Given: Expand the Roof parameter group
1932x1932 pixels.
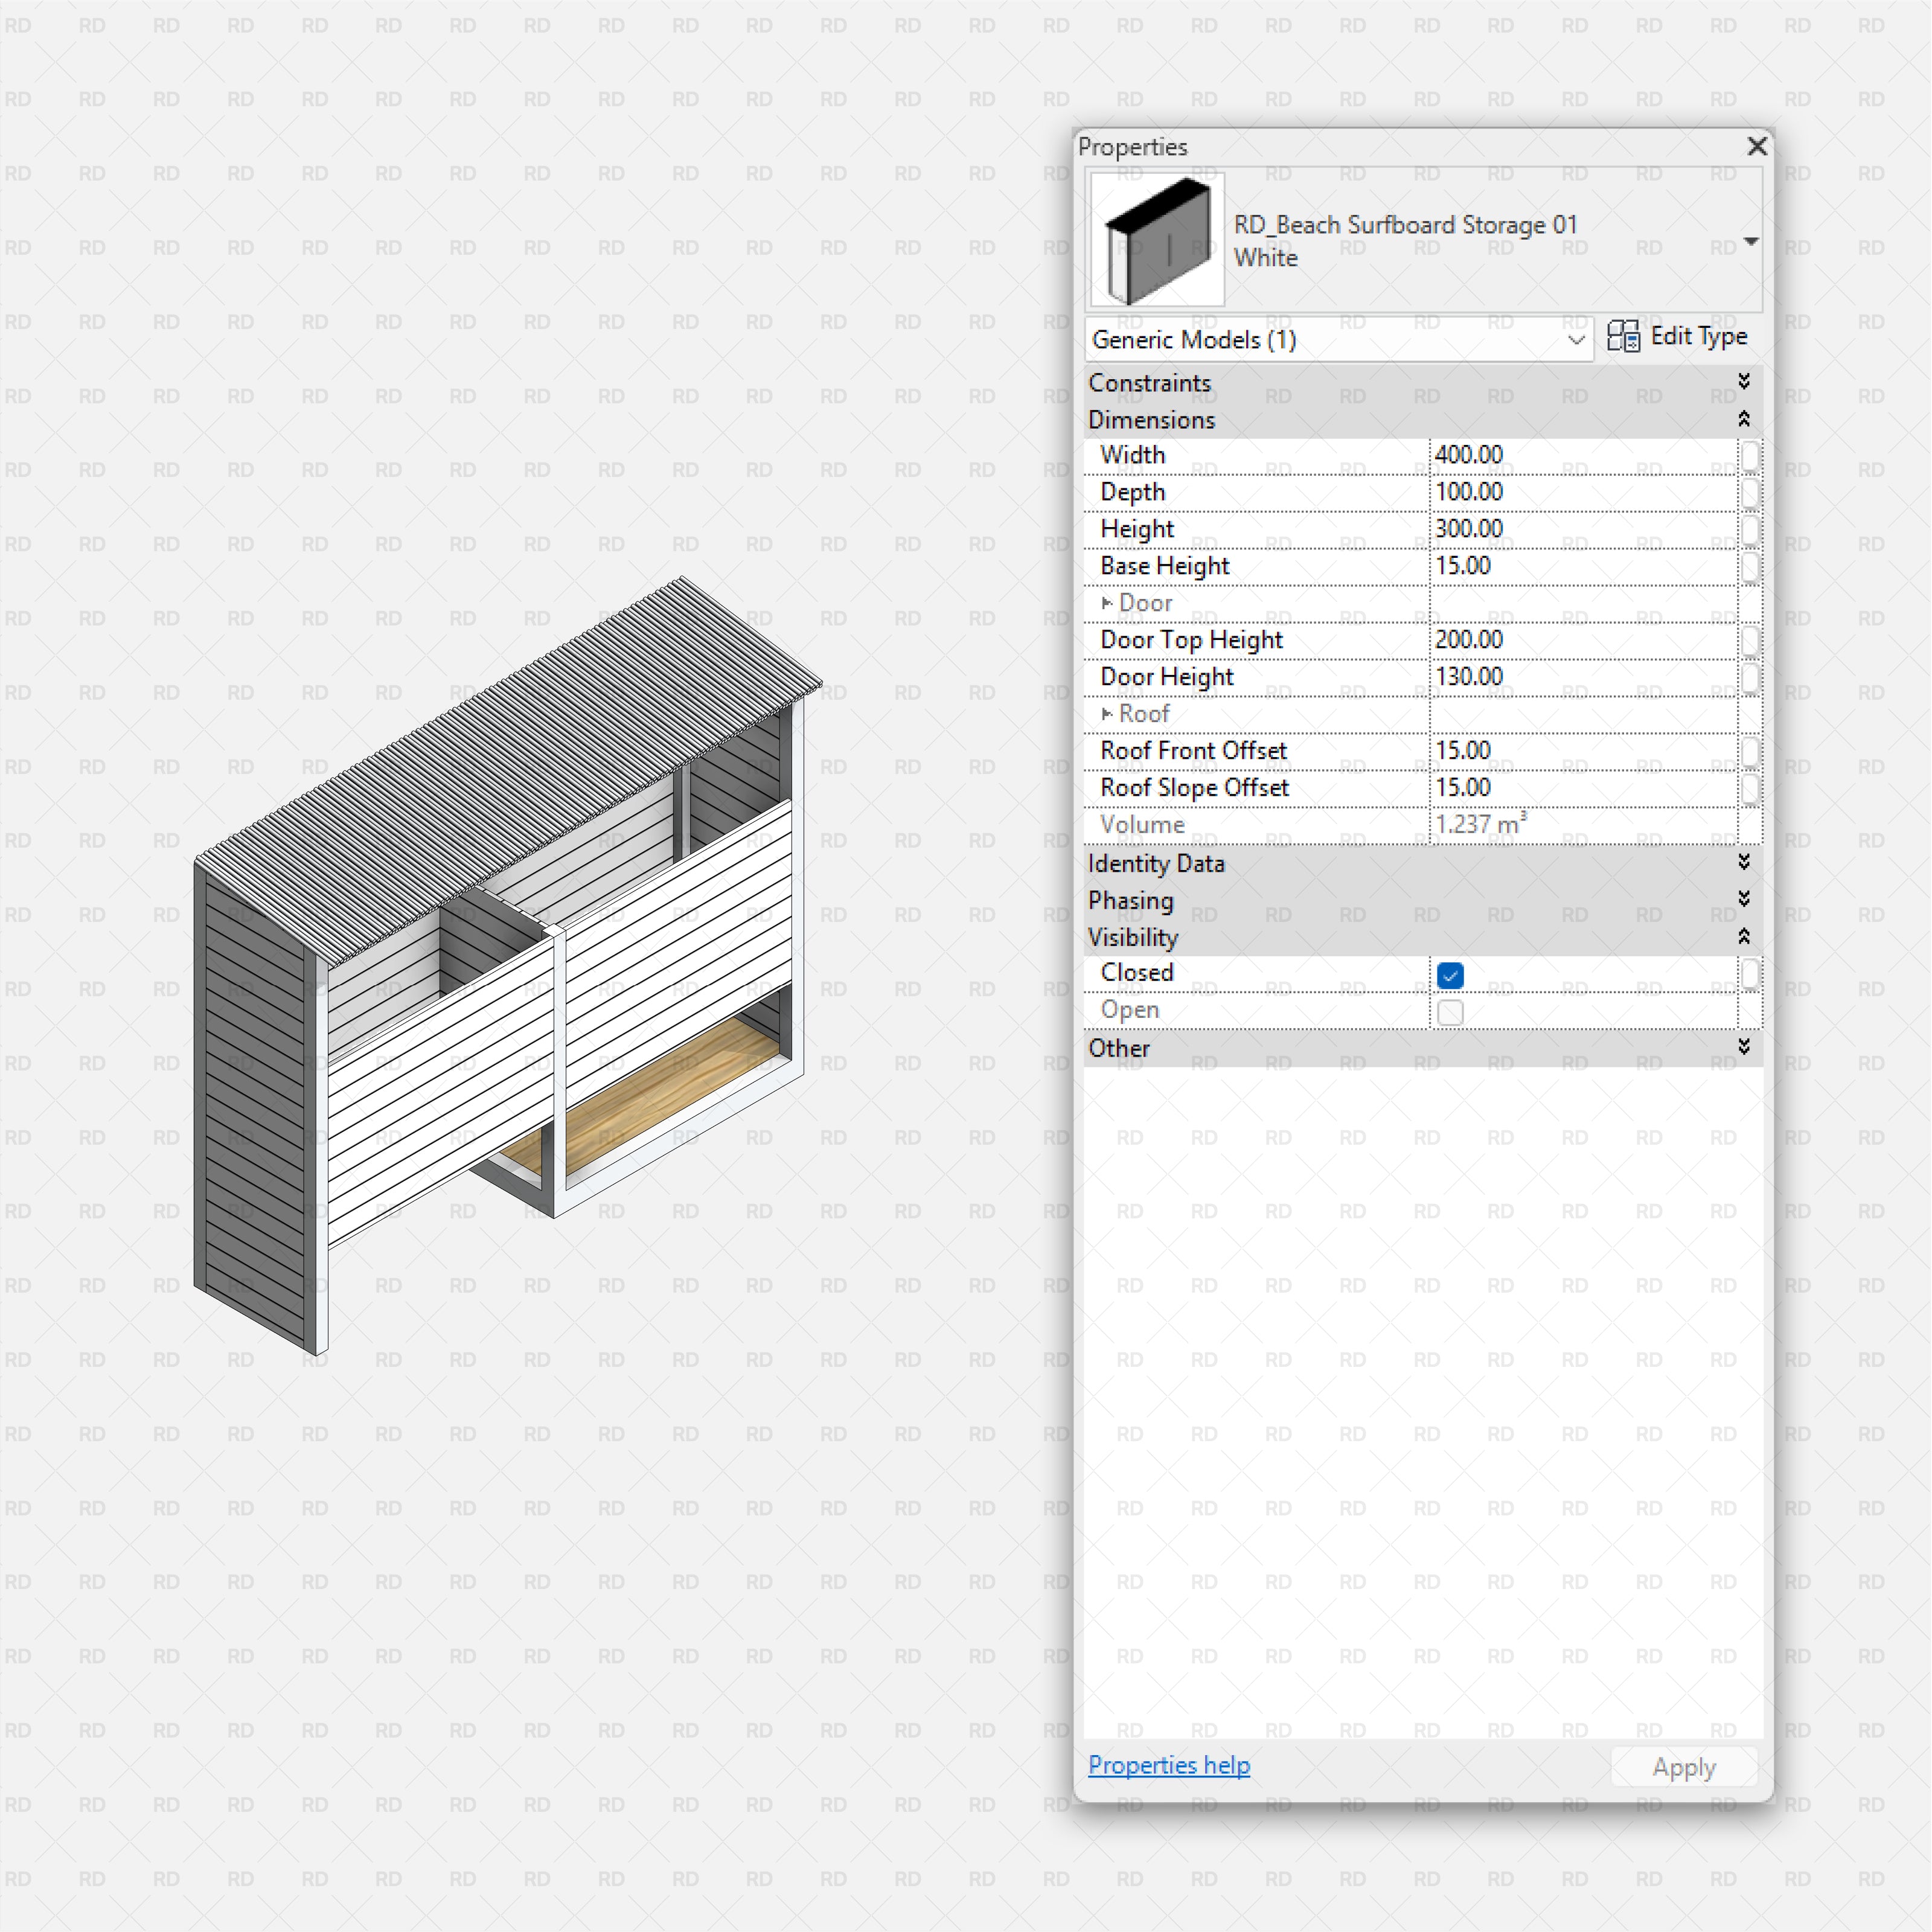Looking at the screenshot, I should click(x=1108, y=713).
